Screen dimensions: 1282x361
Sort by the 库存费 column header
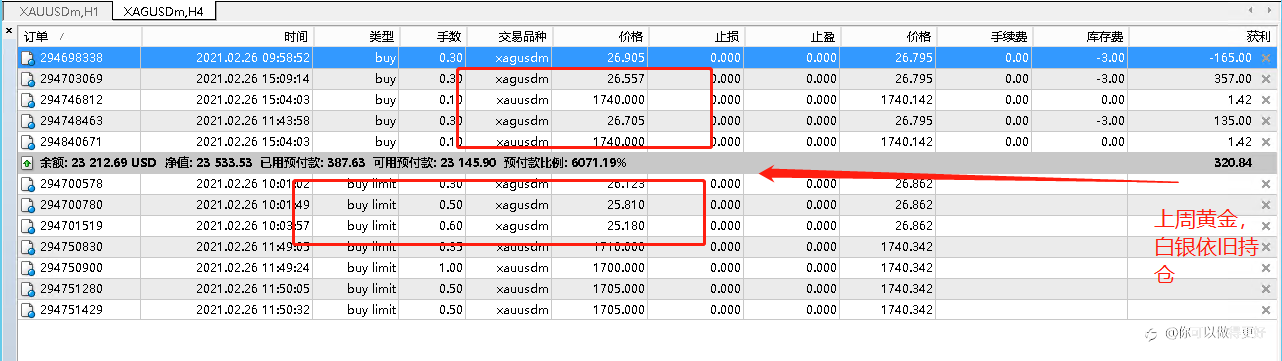point(1081,36)
